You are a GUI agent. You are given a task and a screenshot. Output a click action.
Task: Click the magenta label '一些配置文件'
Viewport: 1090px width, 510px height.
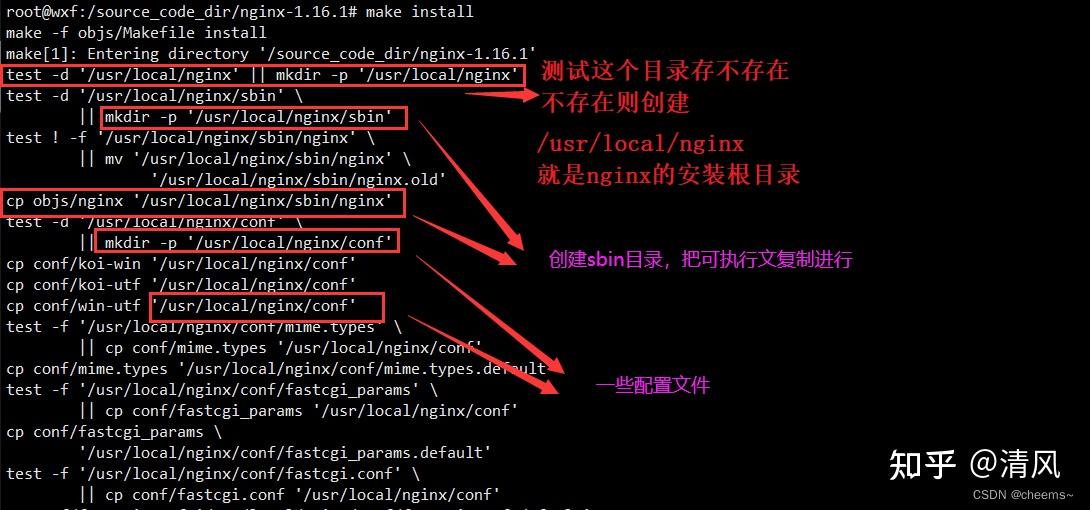[x=653, y=385]
